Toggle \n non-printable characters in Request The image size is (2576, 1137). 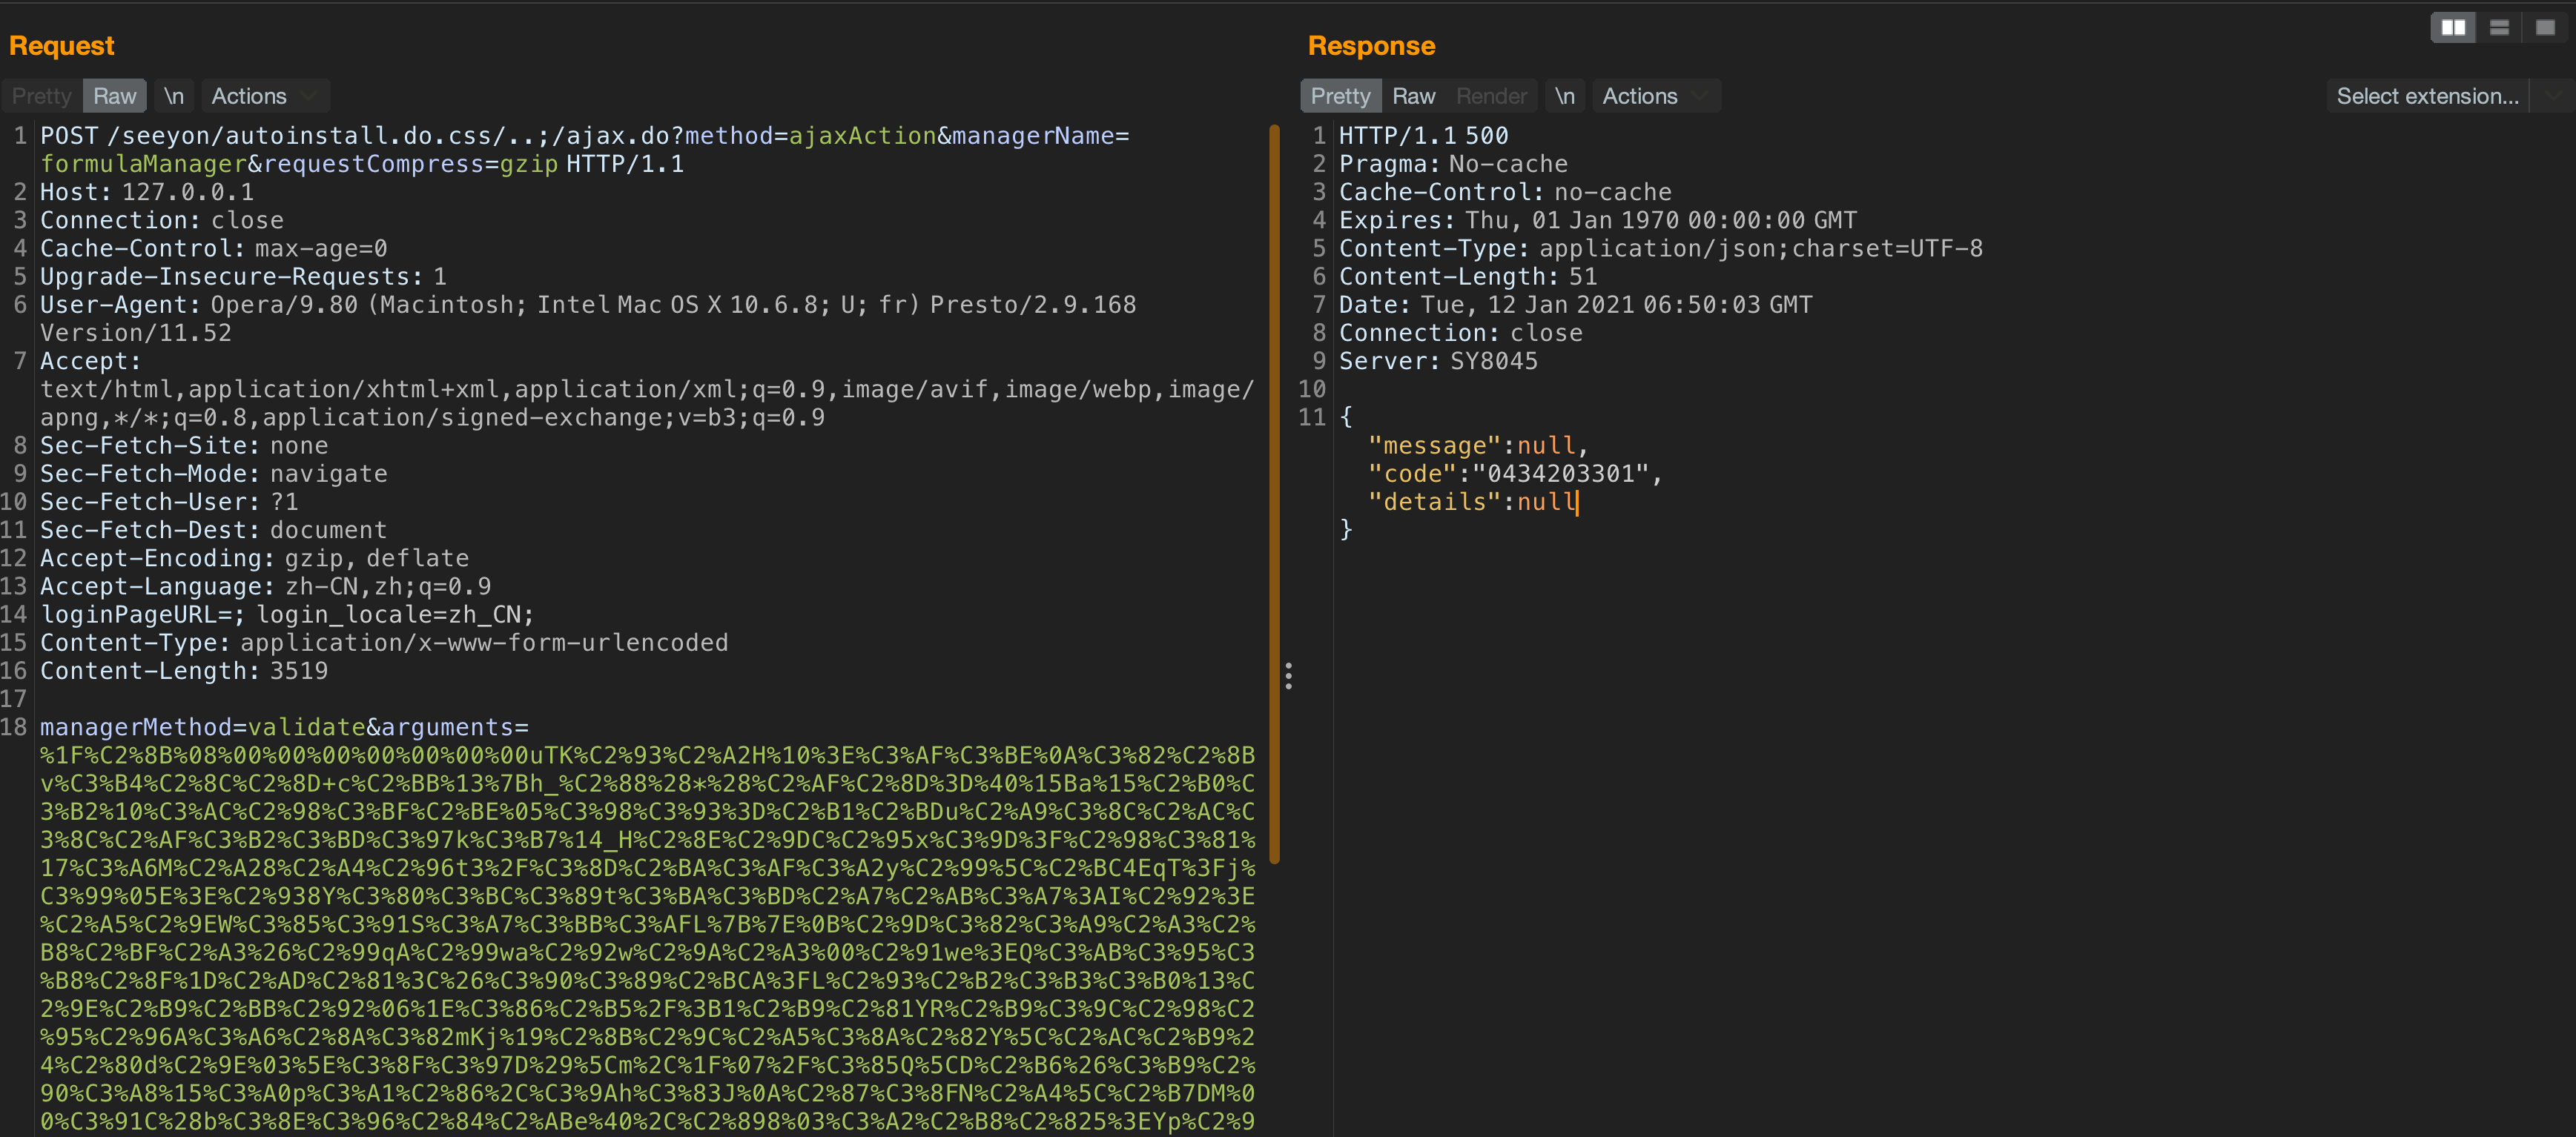(174, 96)
